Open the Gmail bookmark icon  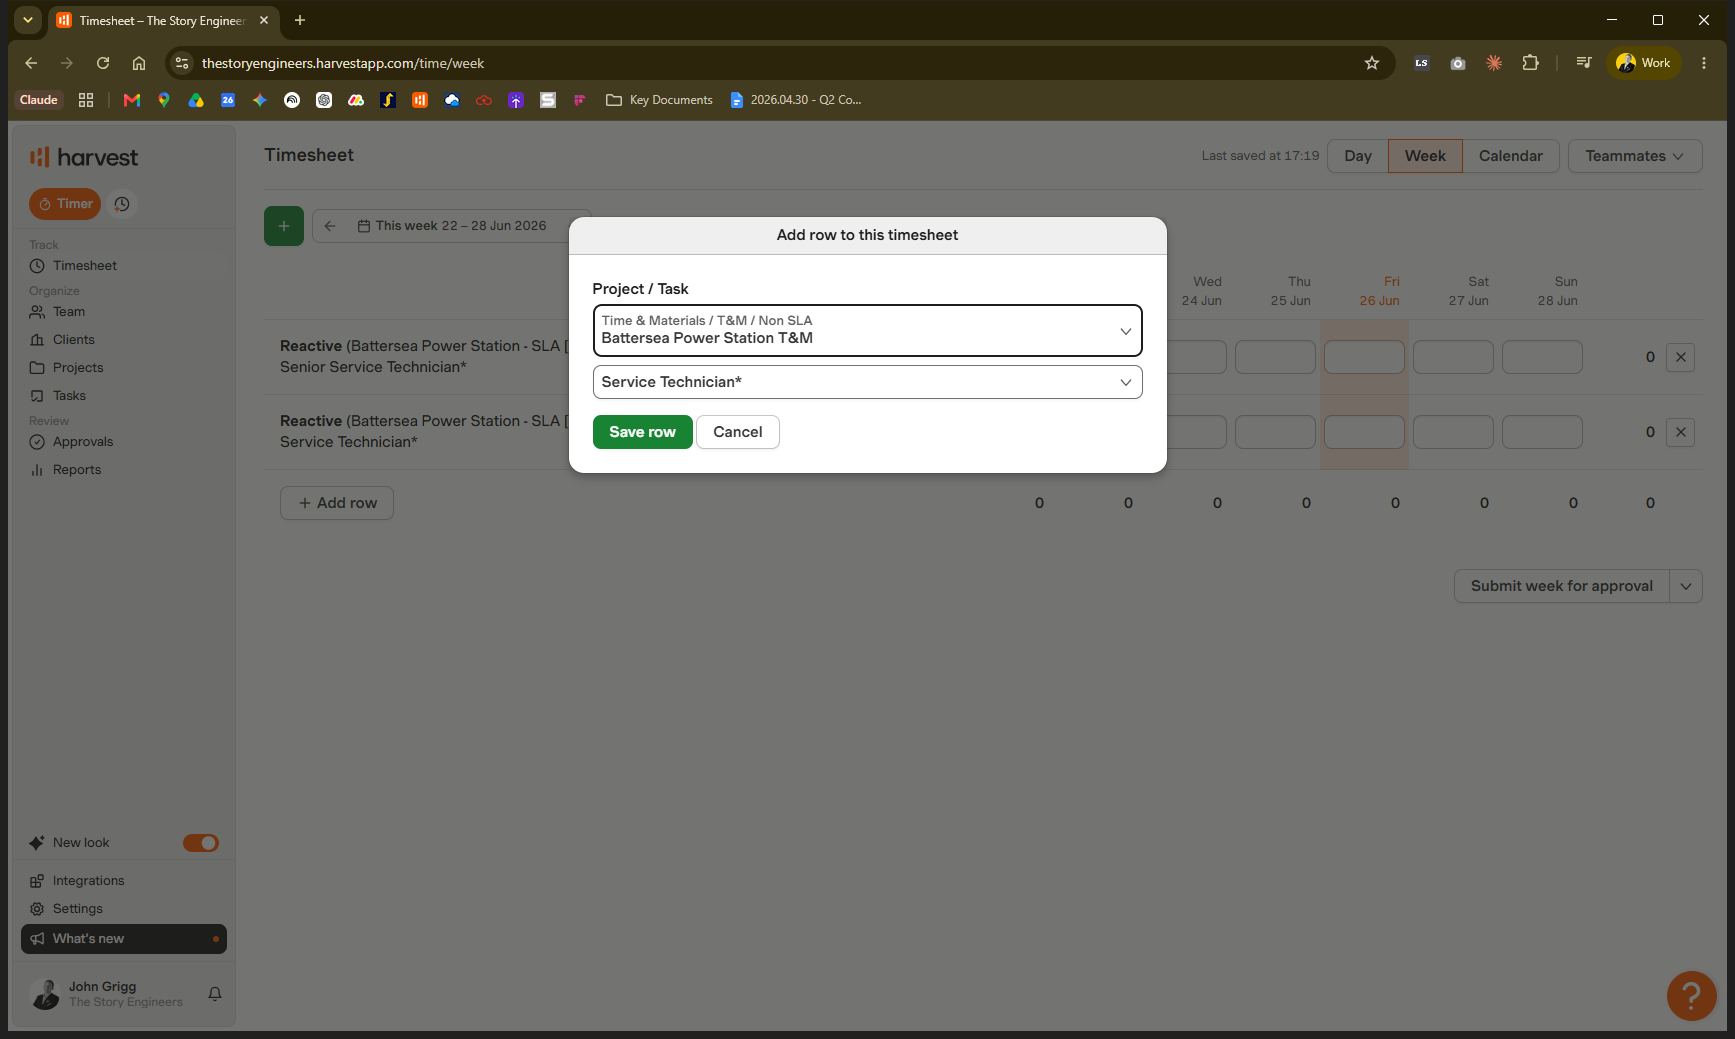(x=131, y=100)
